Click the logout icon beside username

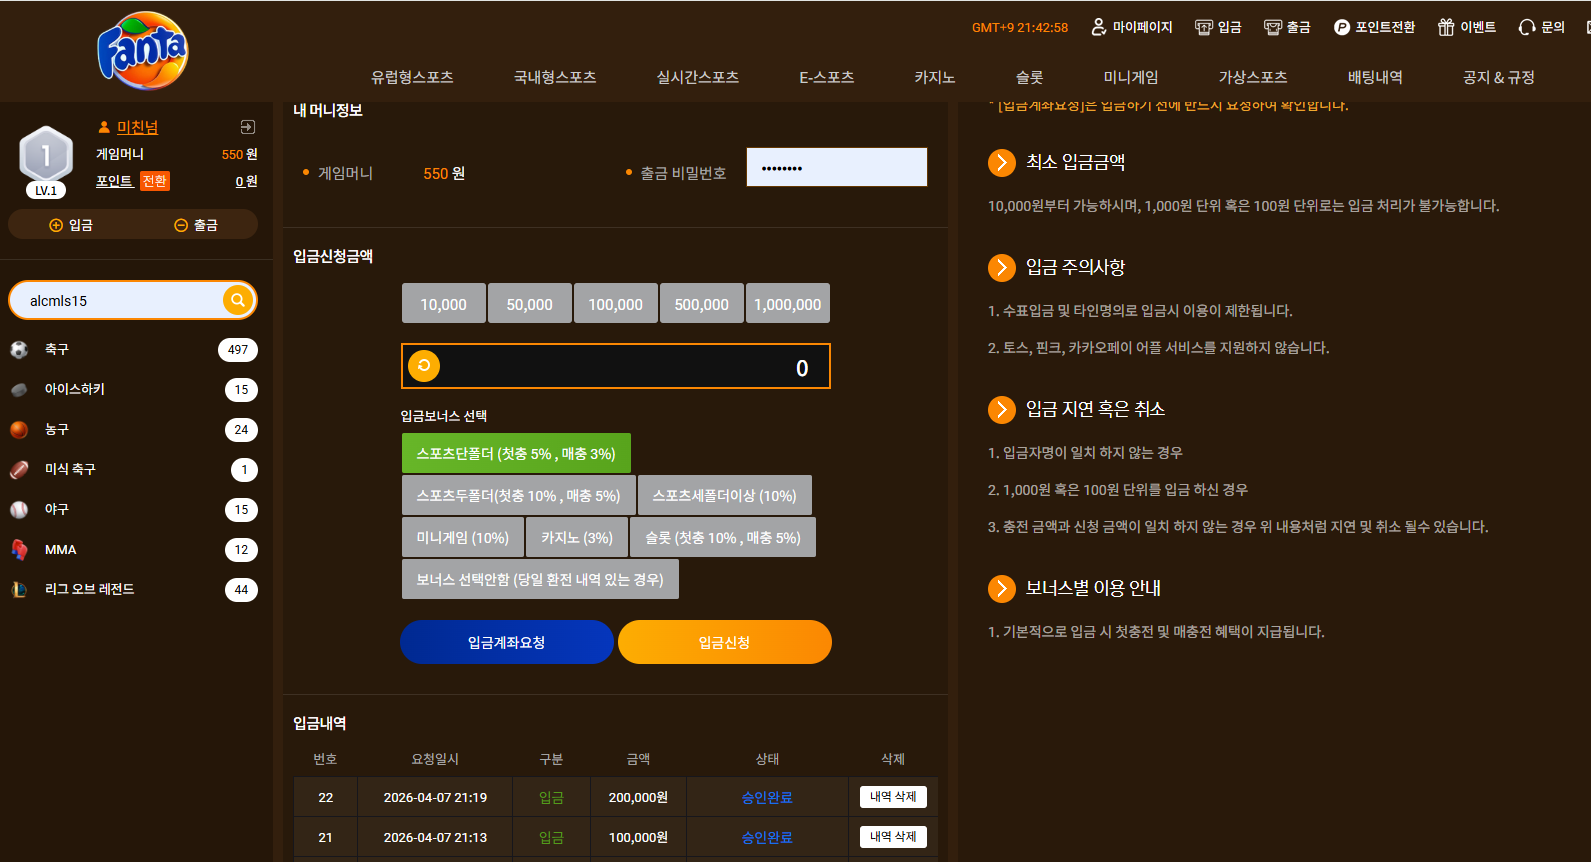click(248, 127)
